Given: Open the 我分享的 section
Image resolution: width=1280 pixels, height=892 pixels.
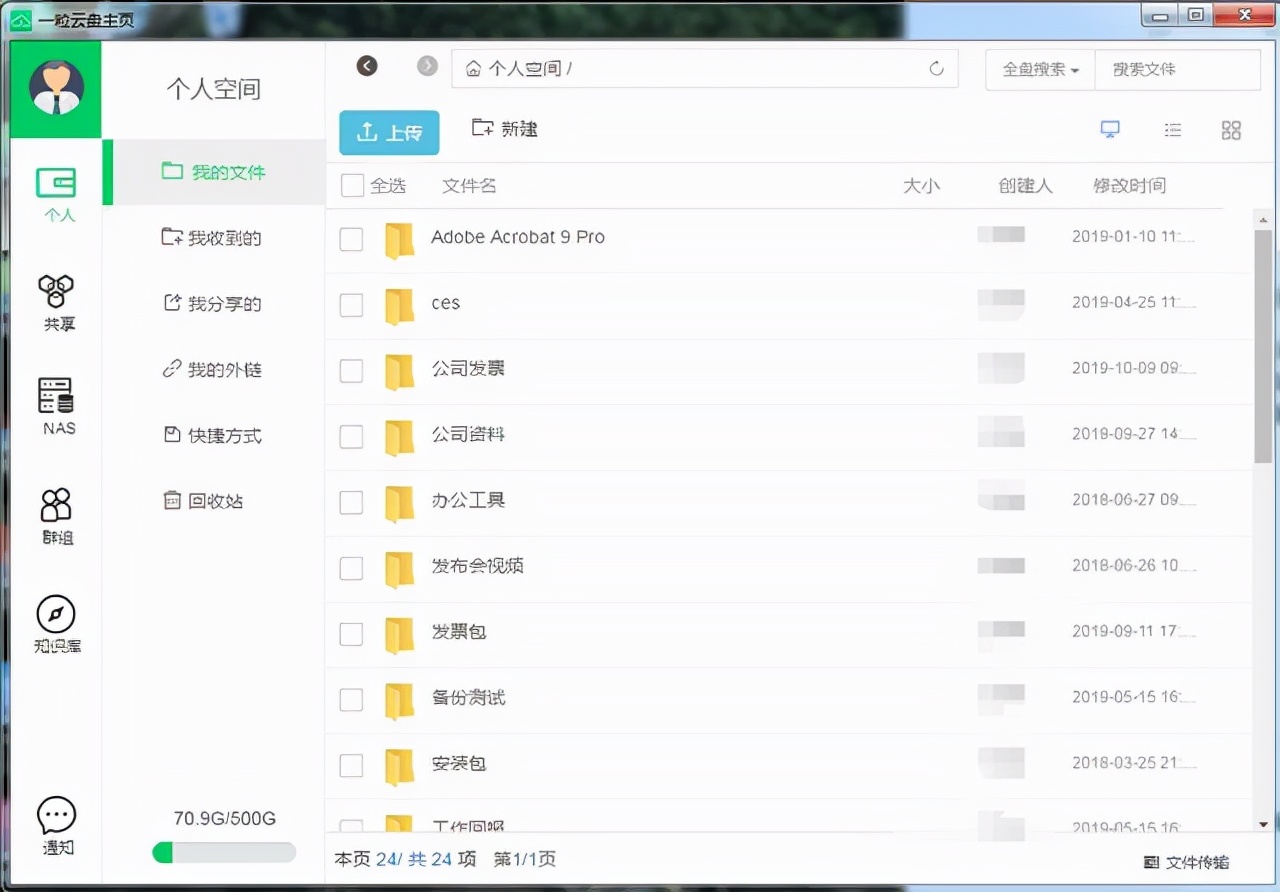Looking at the screenshot, I should (x=213, y=303).
